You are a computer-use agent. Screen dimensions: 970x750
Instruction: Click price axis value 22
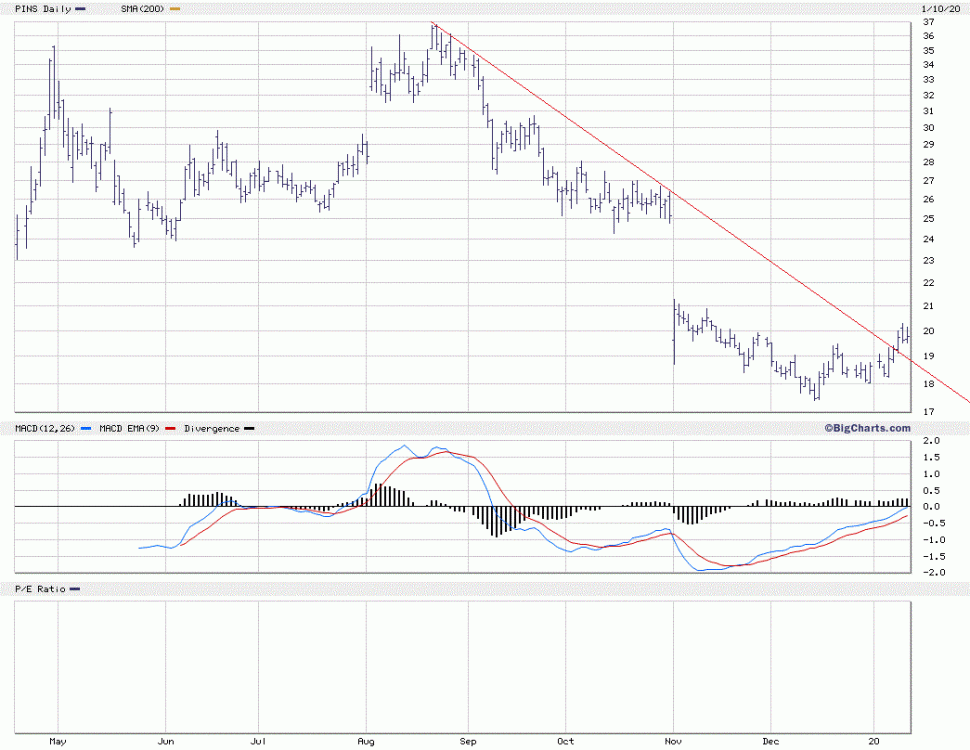929,283
